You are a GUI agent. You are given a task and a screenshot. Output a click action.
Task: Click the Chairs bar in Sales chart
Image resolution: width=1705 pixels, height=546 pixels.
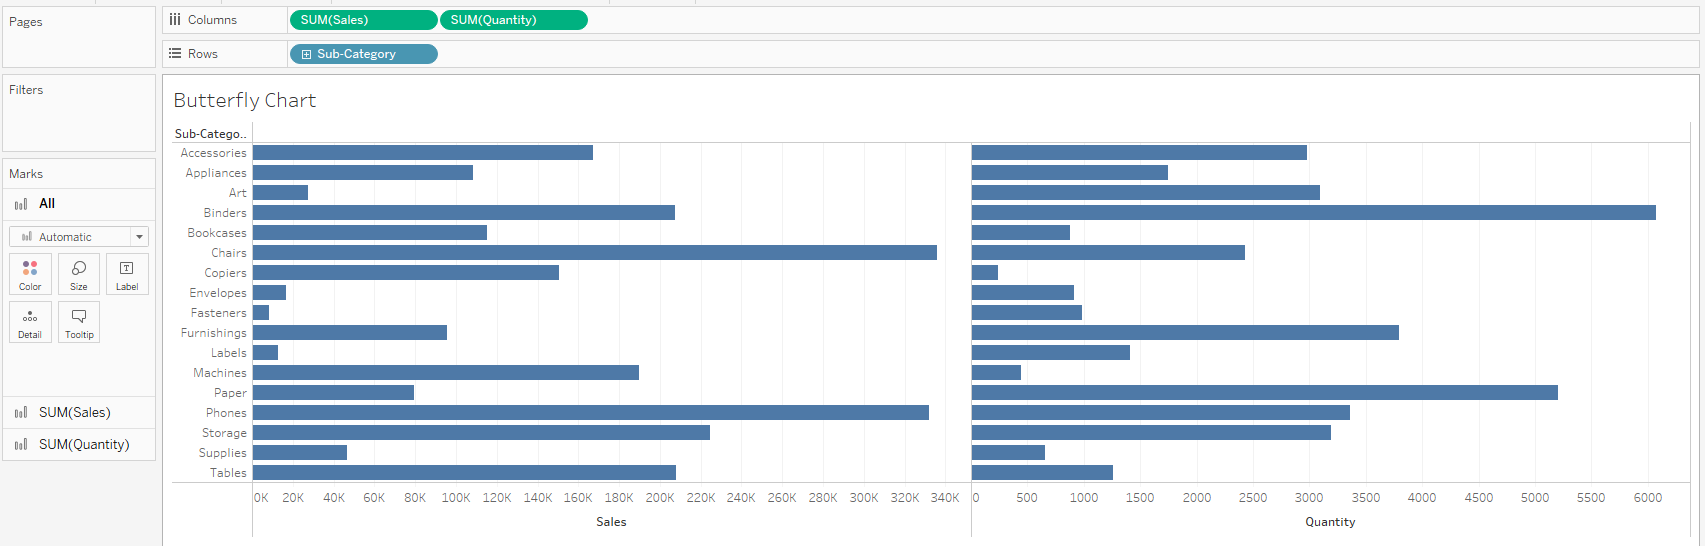click(x=595, y=253)
